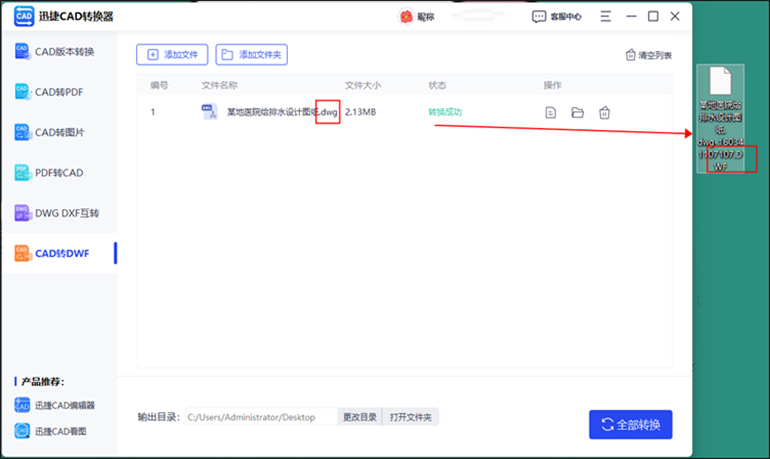Click the user avatar next to 昵称
Viewport: 770px width, 459px height.
(406, 17)
